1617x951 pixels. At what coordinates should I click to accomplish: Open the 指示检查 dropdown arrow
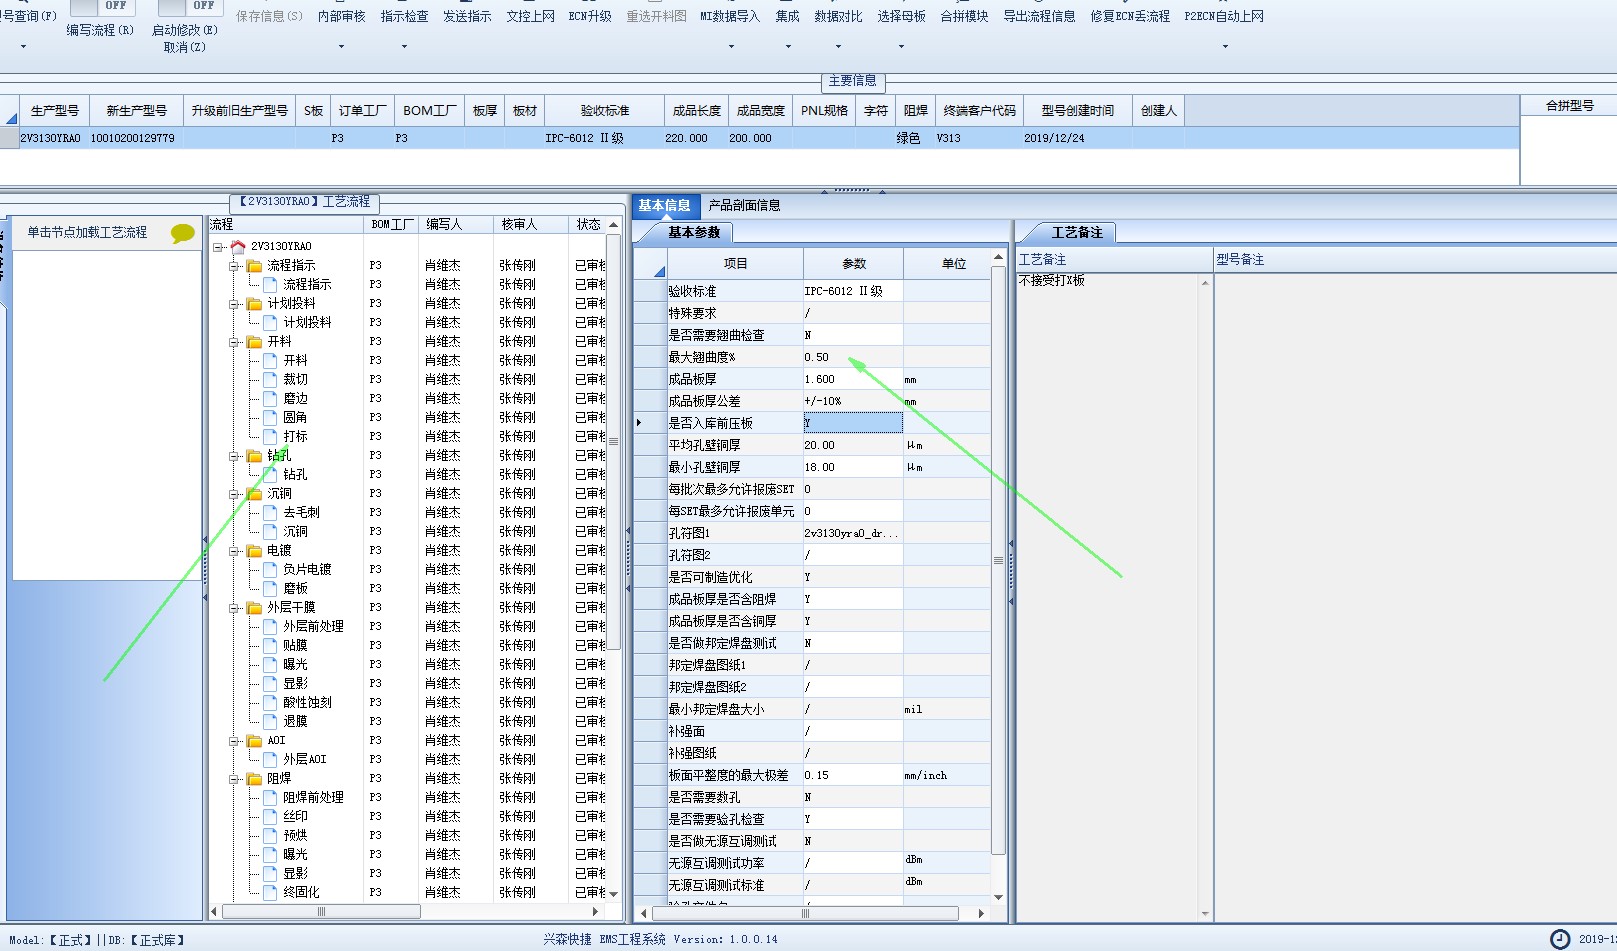pos(404,46)
